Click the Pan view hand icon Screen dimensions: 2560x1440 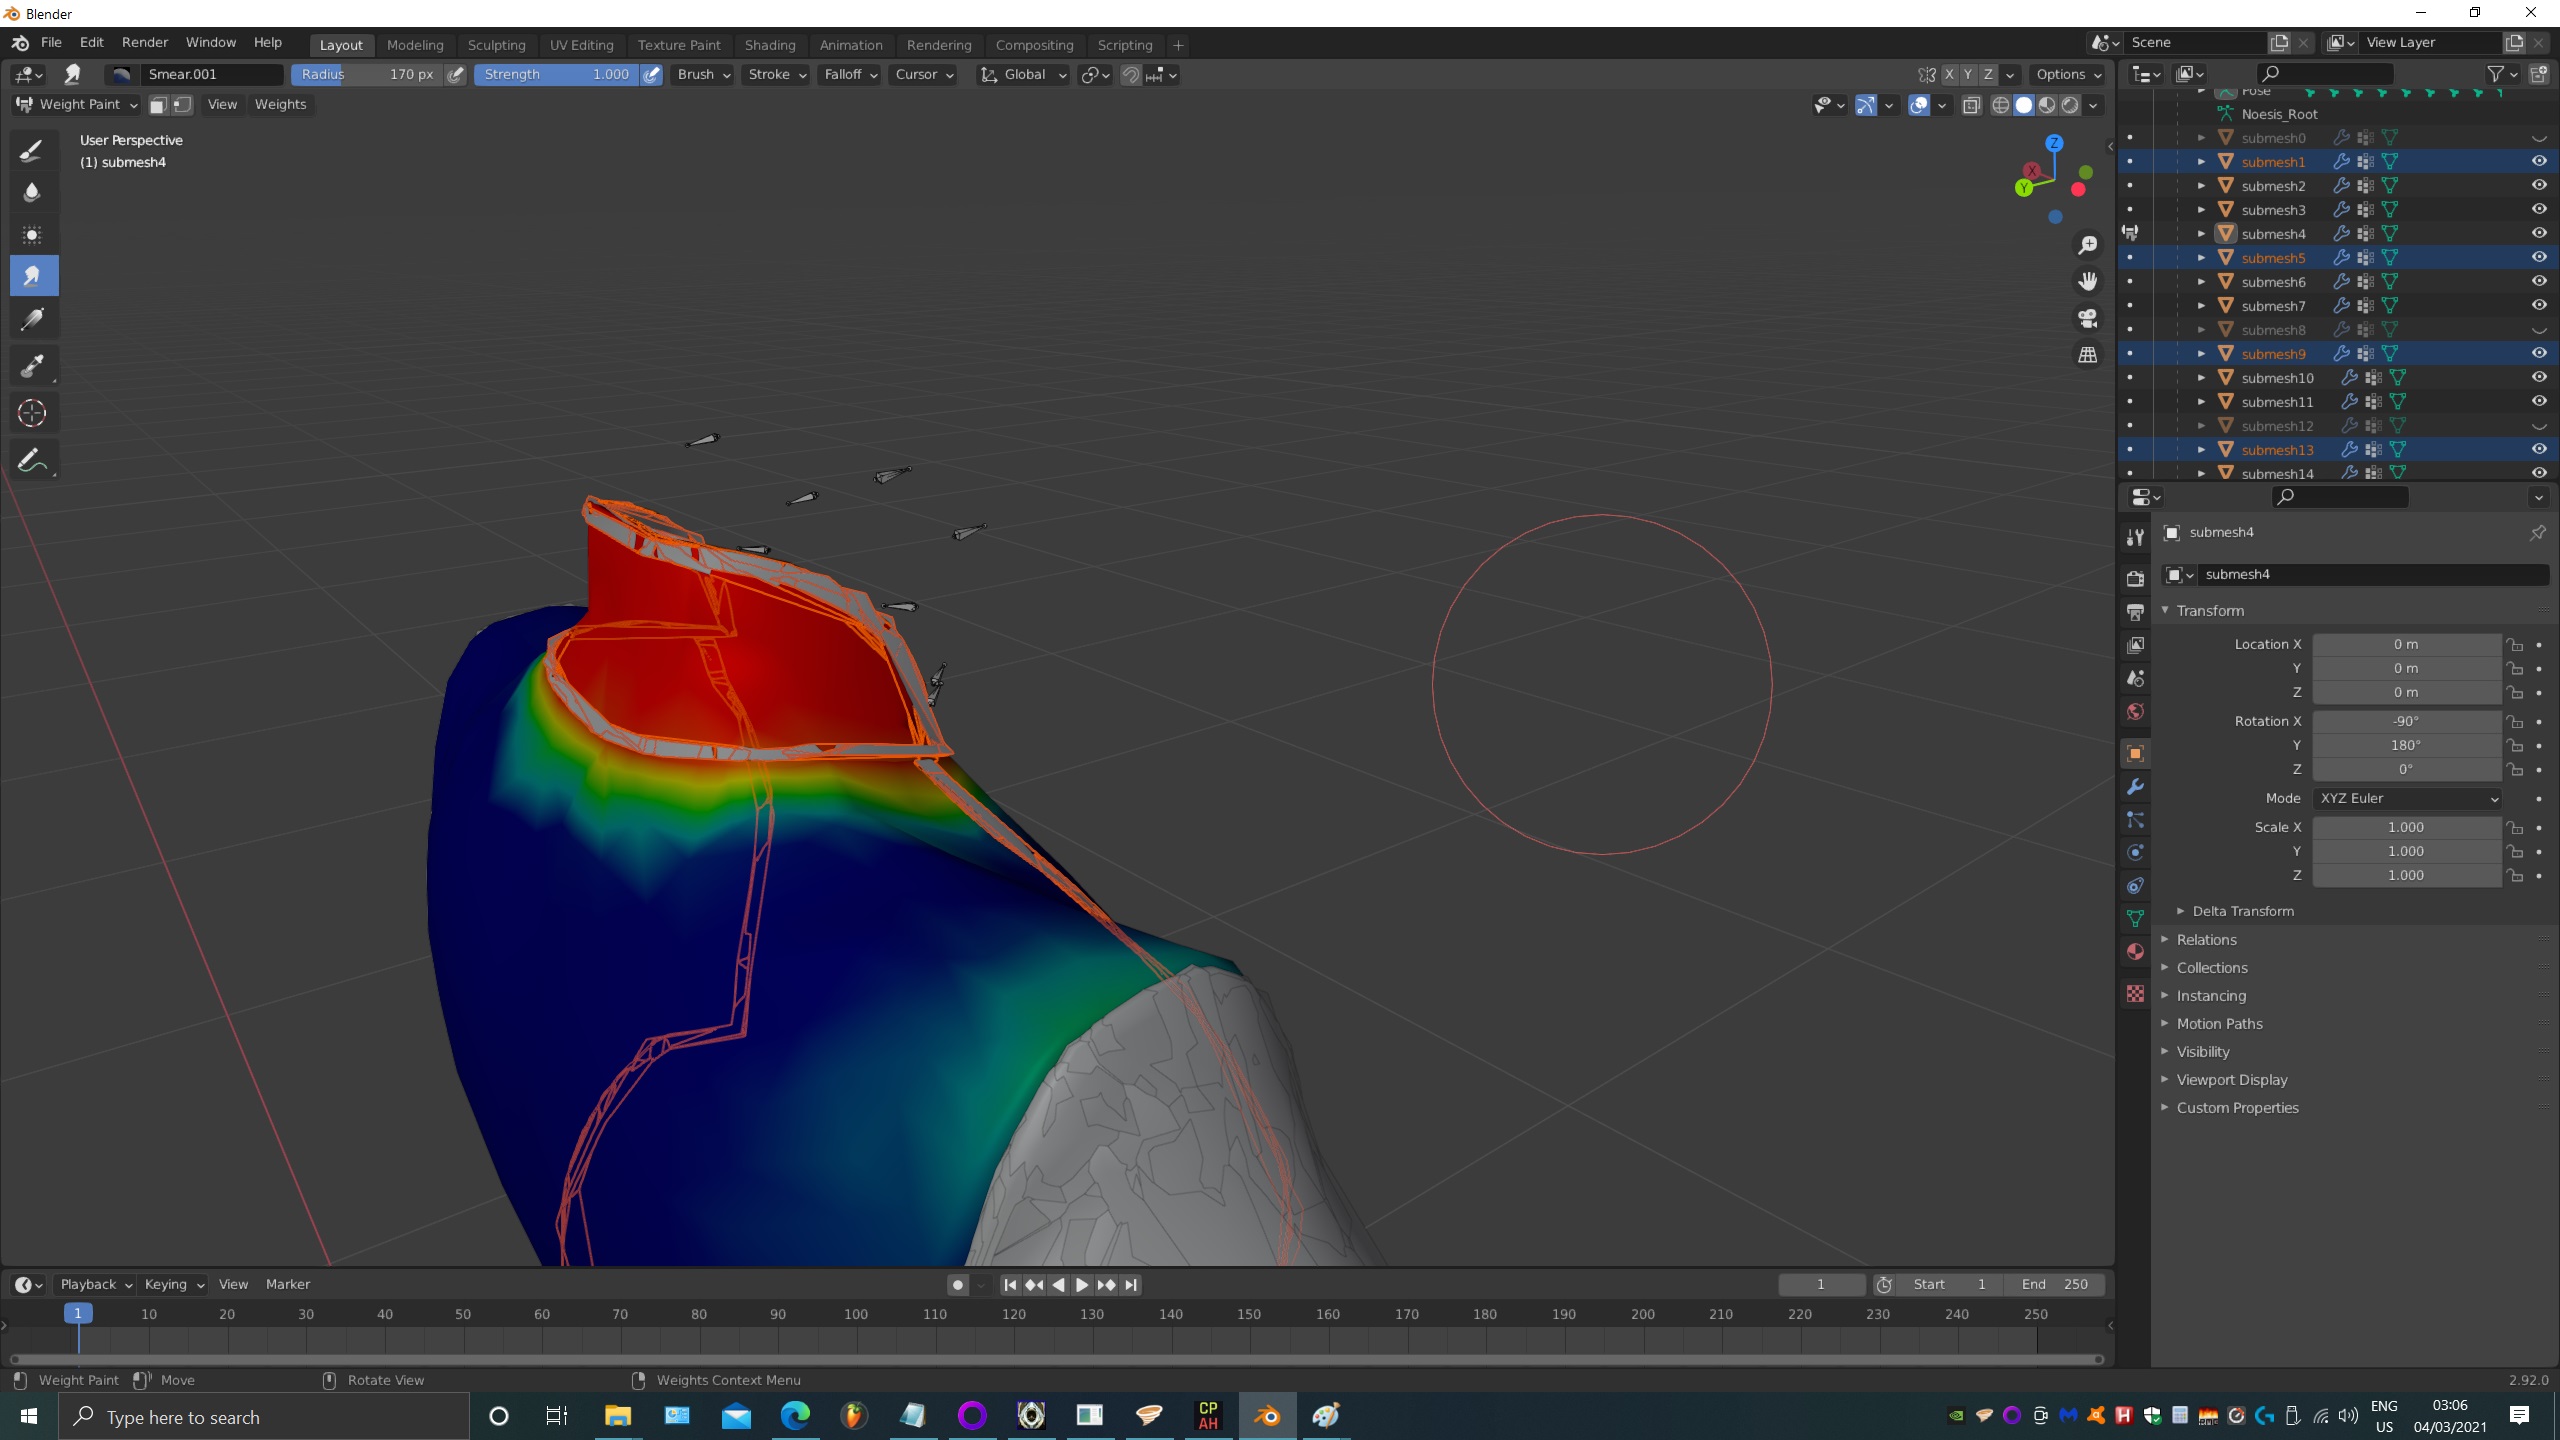pos(2088,281)
